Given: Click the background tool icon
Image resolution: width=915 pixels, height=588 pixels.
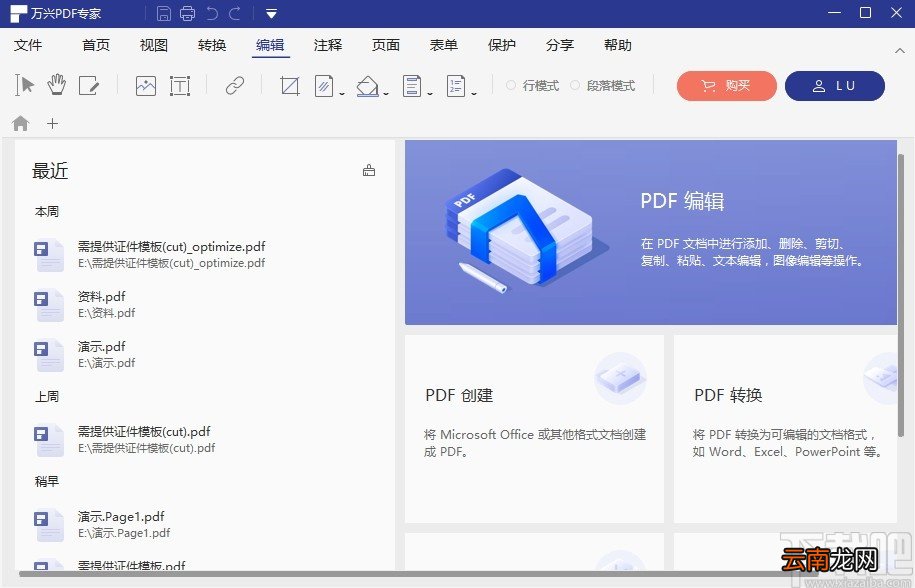Looking at the screenshot, I should click(368, 86).
